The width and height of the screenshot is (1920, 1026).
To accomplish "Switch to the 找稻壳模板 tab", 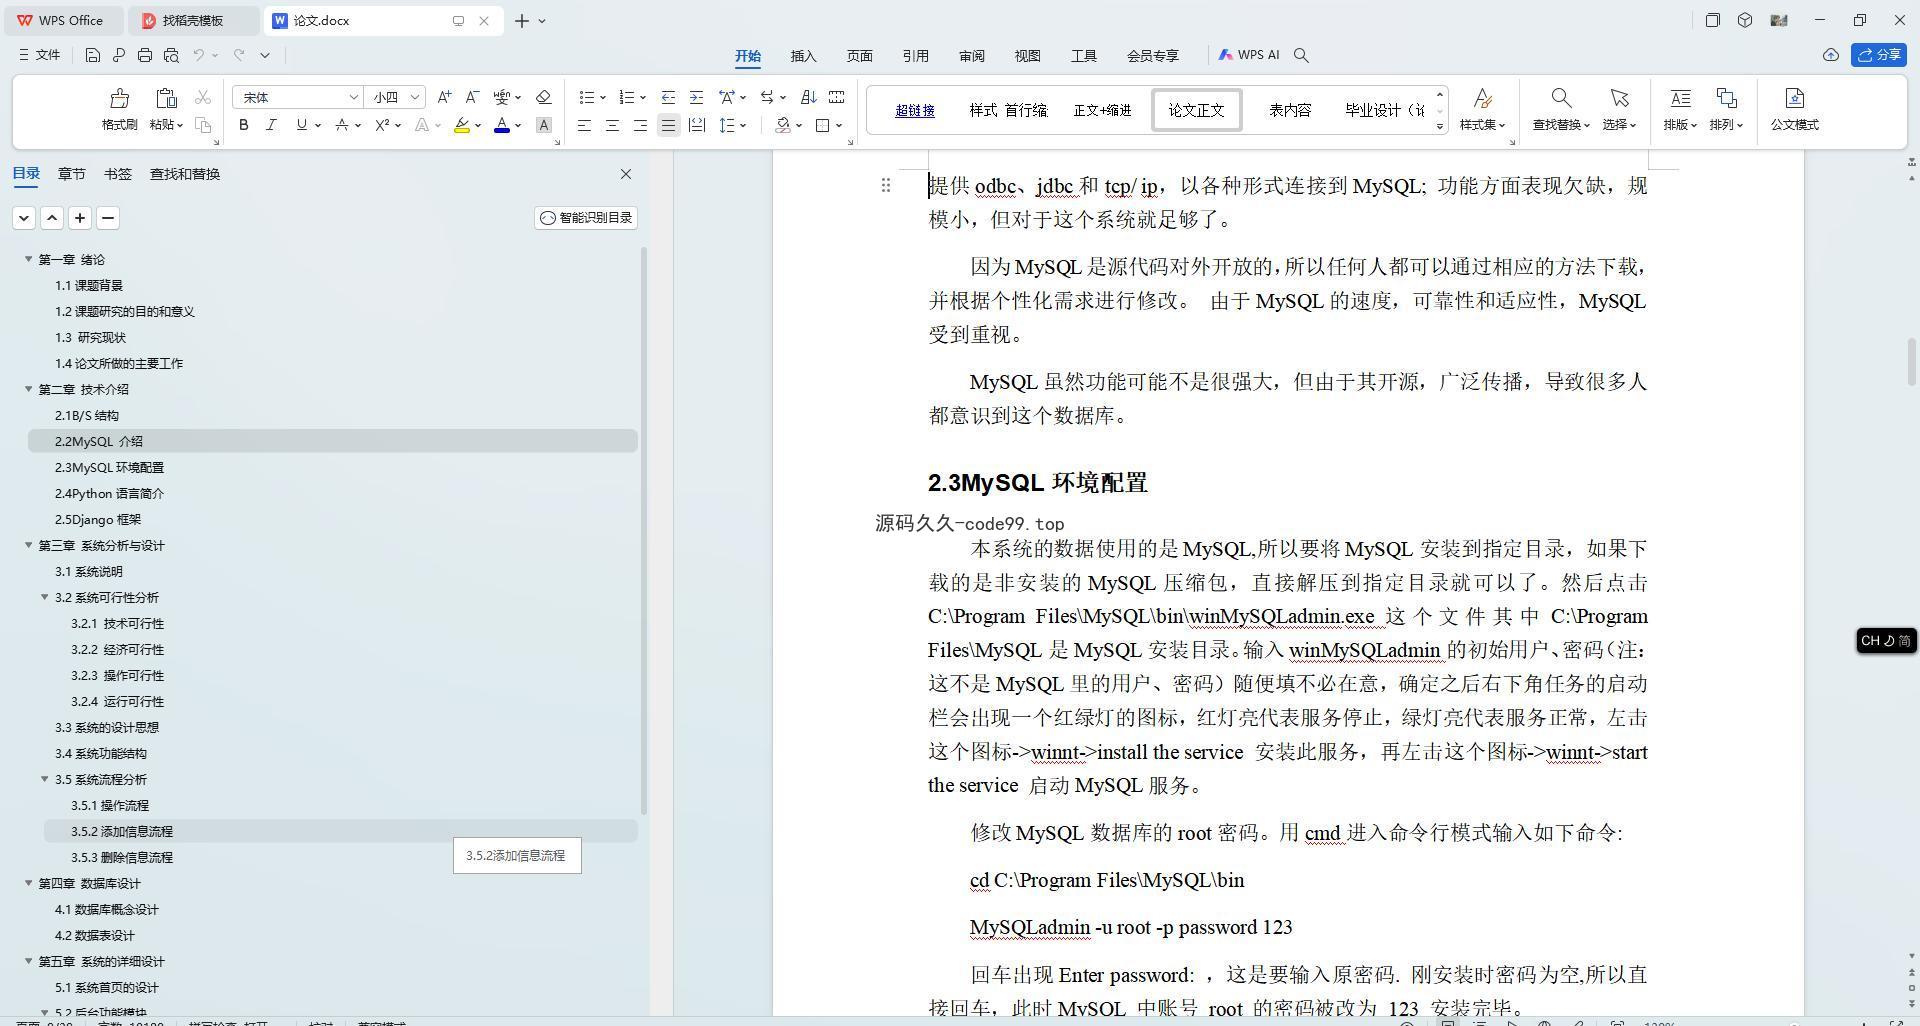I will pos(193,20).
